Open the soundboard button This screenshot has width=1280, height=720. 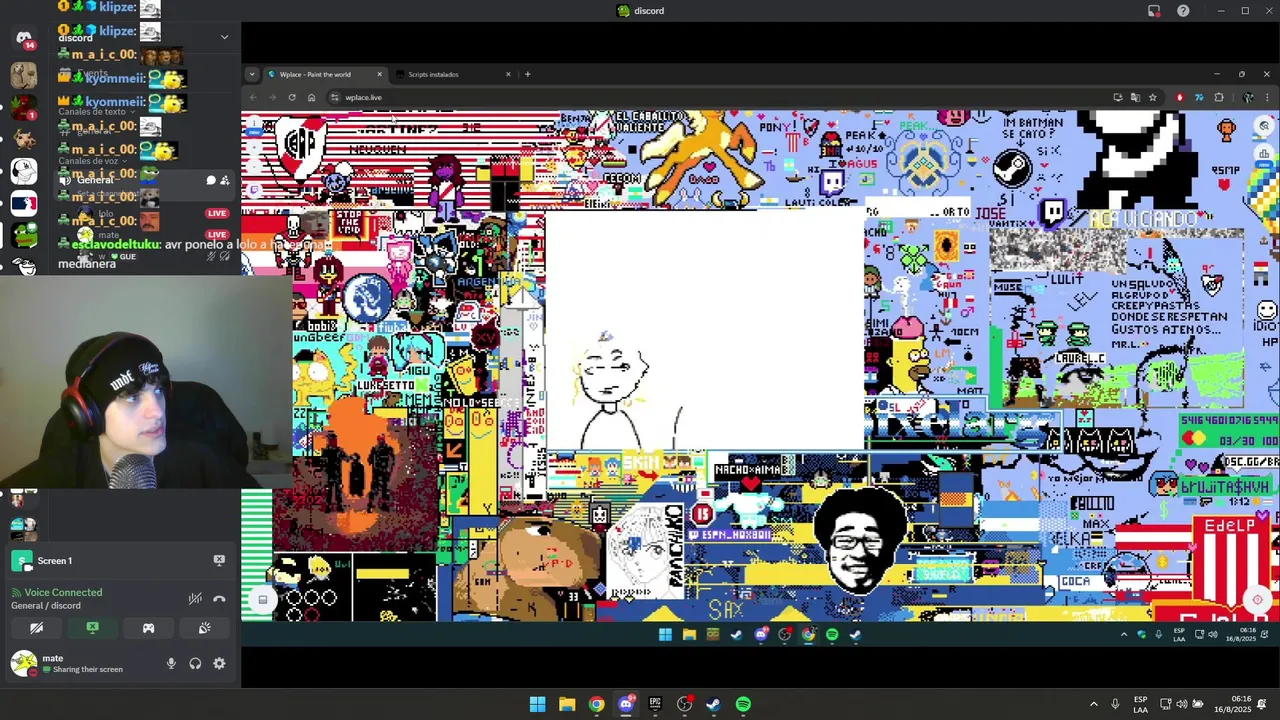204,628
